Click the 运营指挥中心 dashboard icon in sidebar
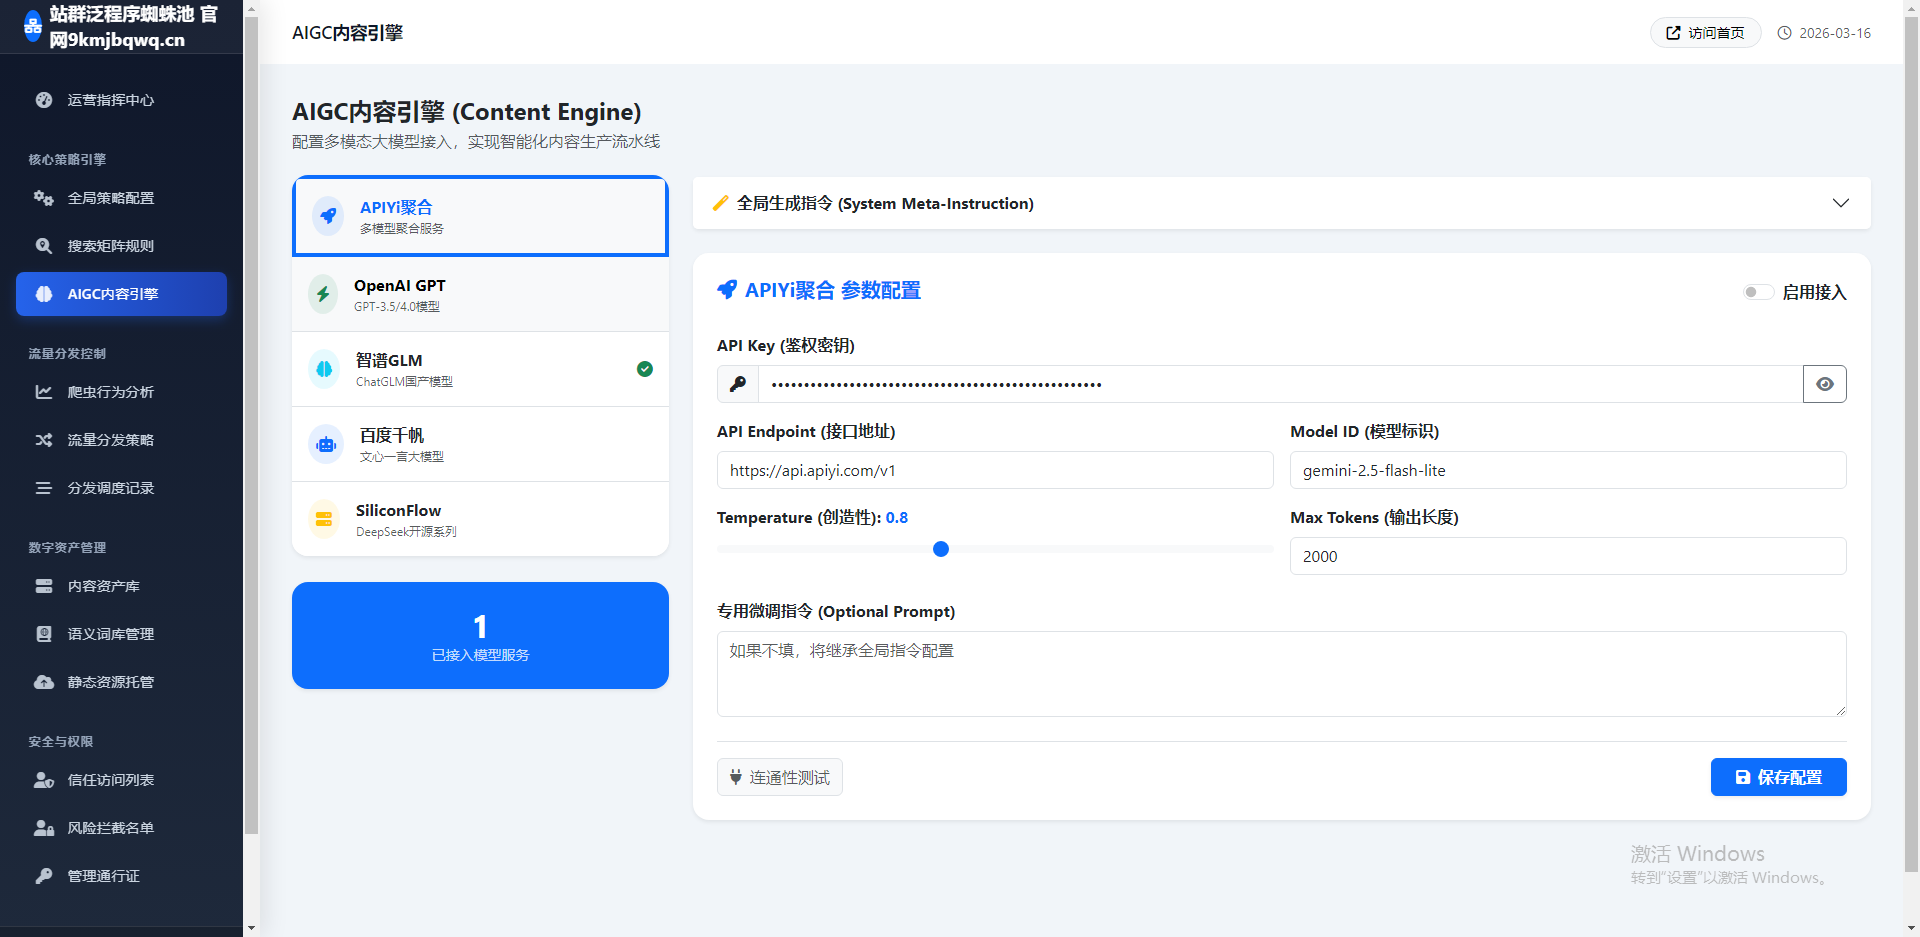This screenshot has width=1920, height=937. click(x=44, y=100)
